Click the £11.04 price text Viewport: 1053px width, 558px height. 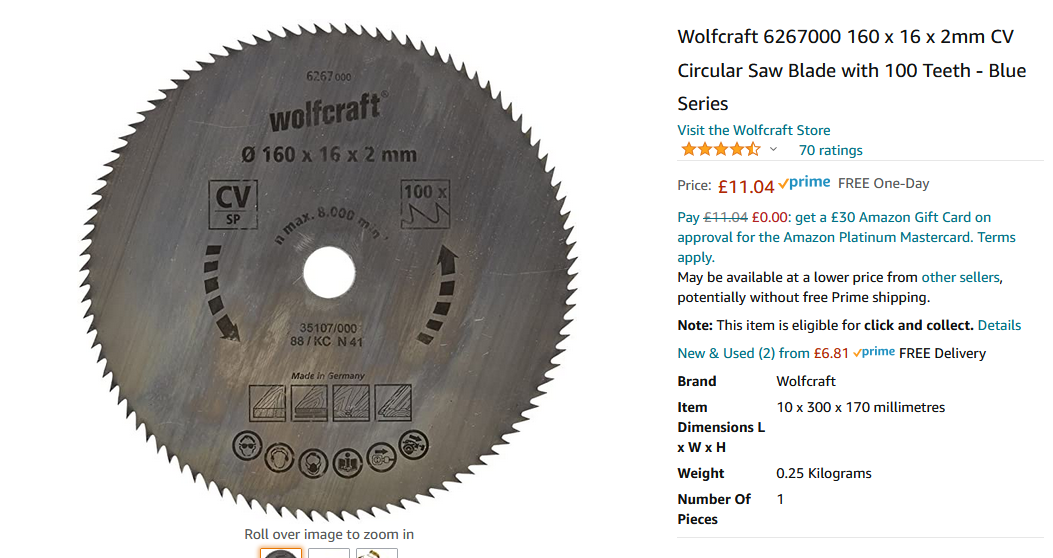pos(745,186)
